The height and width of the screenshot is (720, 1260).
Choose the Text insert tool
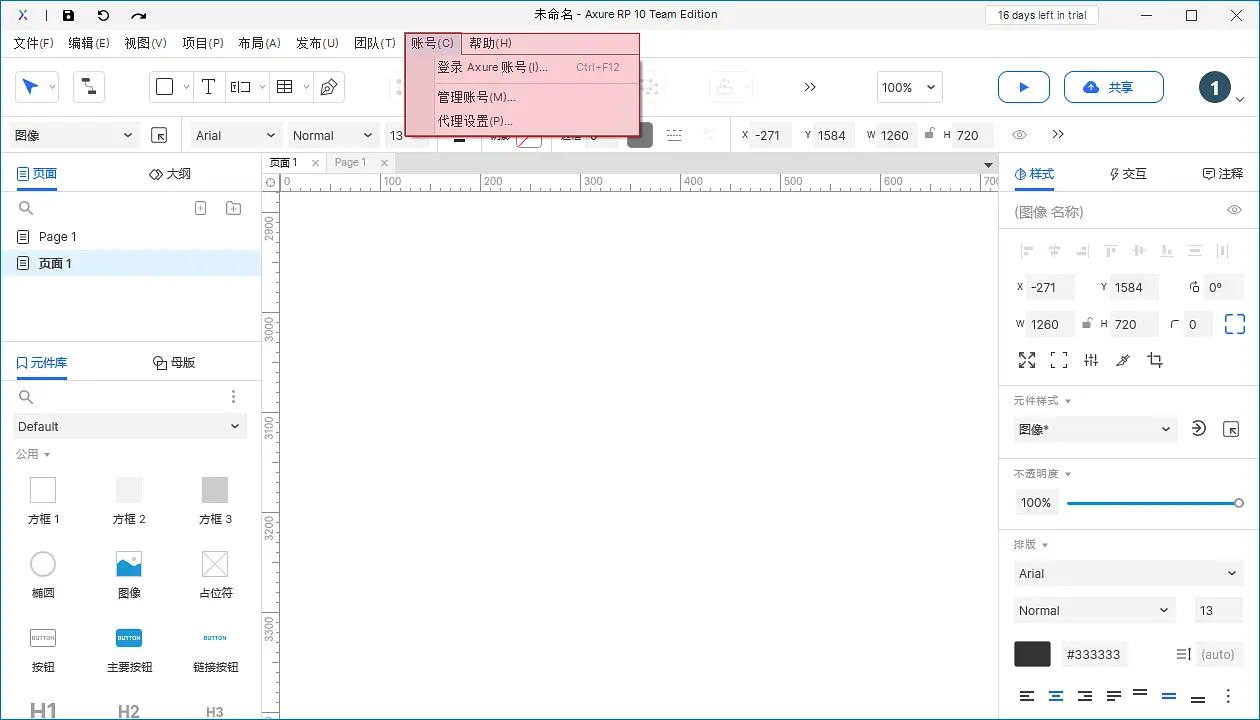(208, 87)
